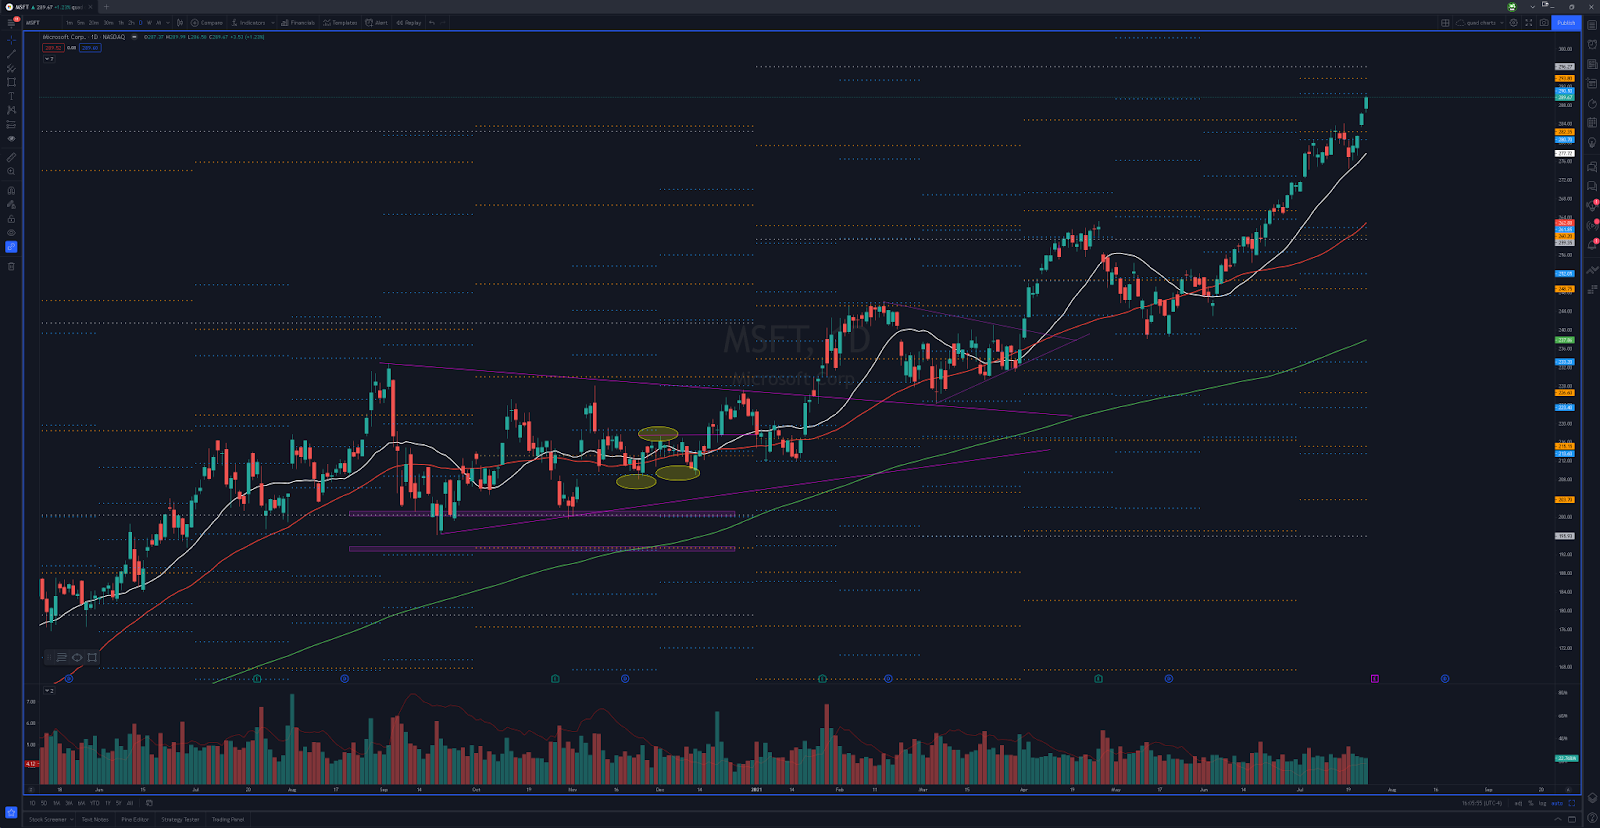Toggle magnet mode for drawings
Viewport: 1600px width, 828px height.
[x=11, y=190]
